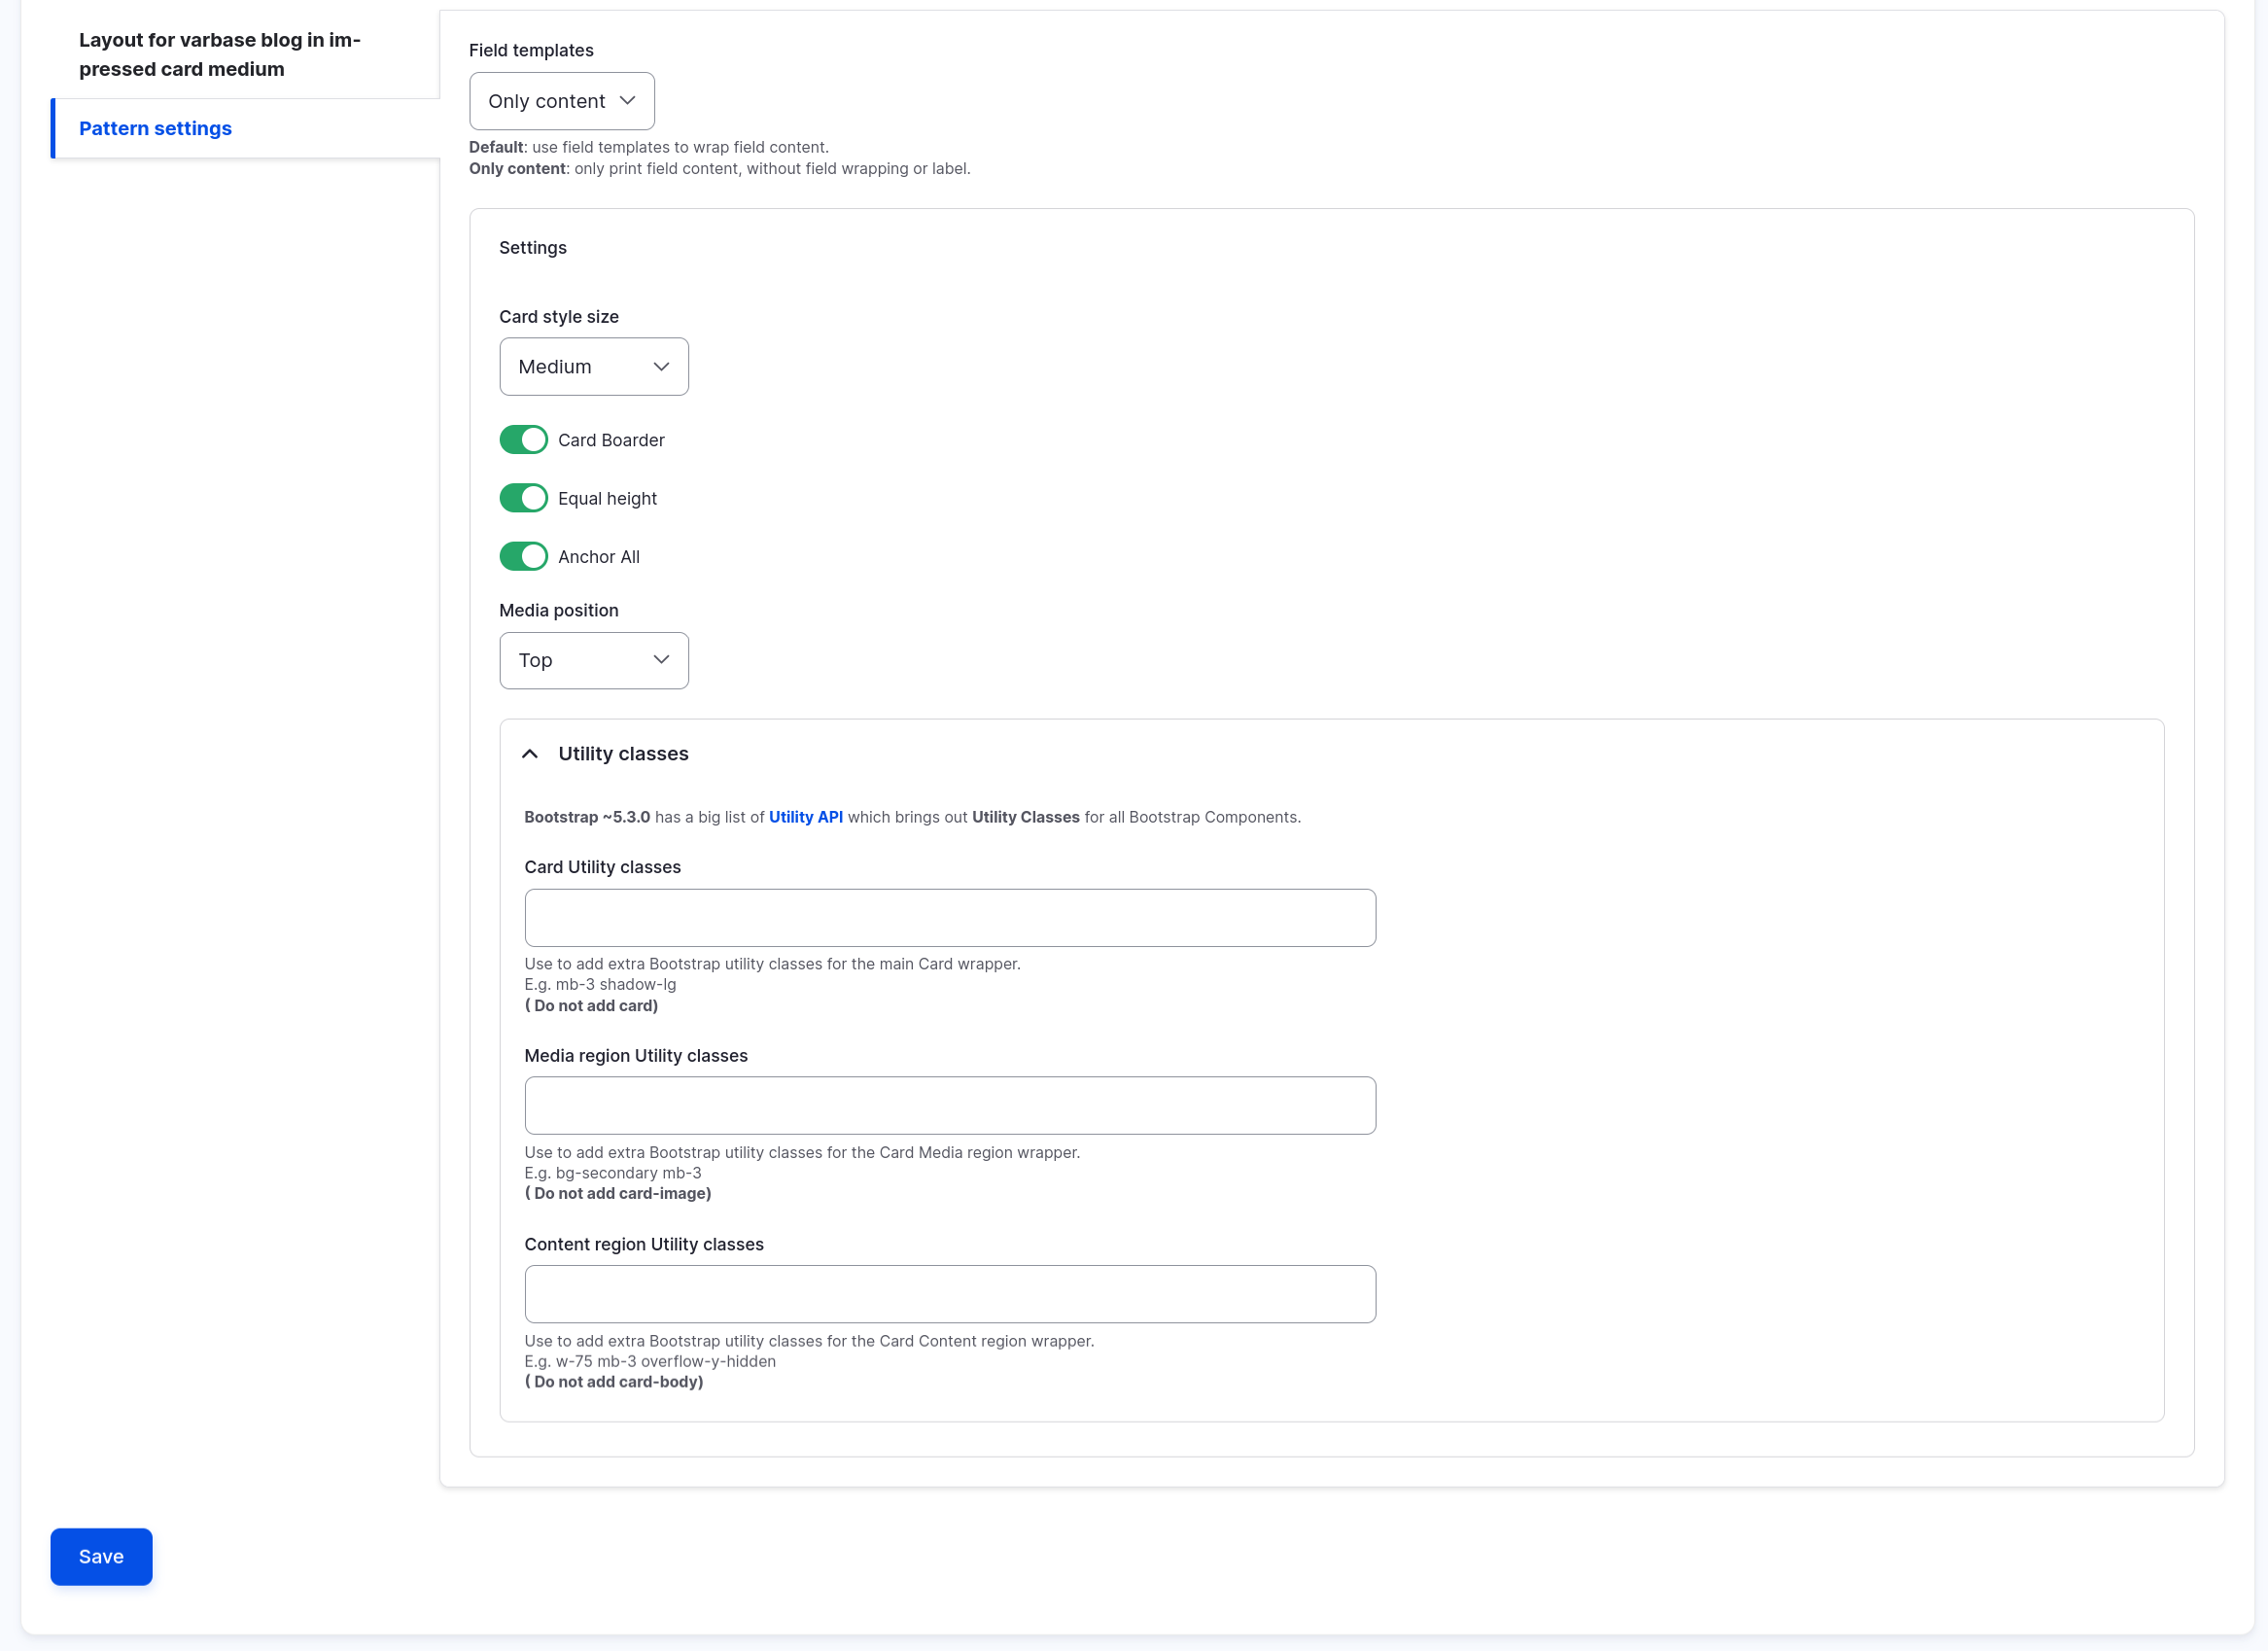
Task: Focus Card Utility classes text field
Action: coord(949,918)
